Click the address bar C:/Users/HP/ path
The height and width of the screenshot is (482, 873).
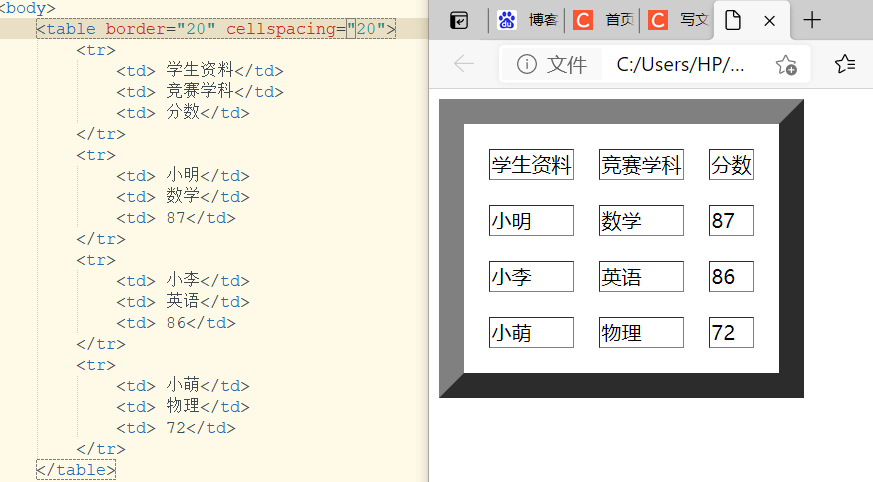click(680, 65)
